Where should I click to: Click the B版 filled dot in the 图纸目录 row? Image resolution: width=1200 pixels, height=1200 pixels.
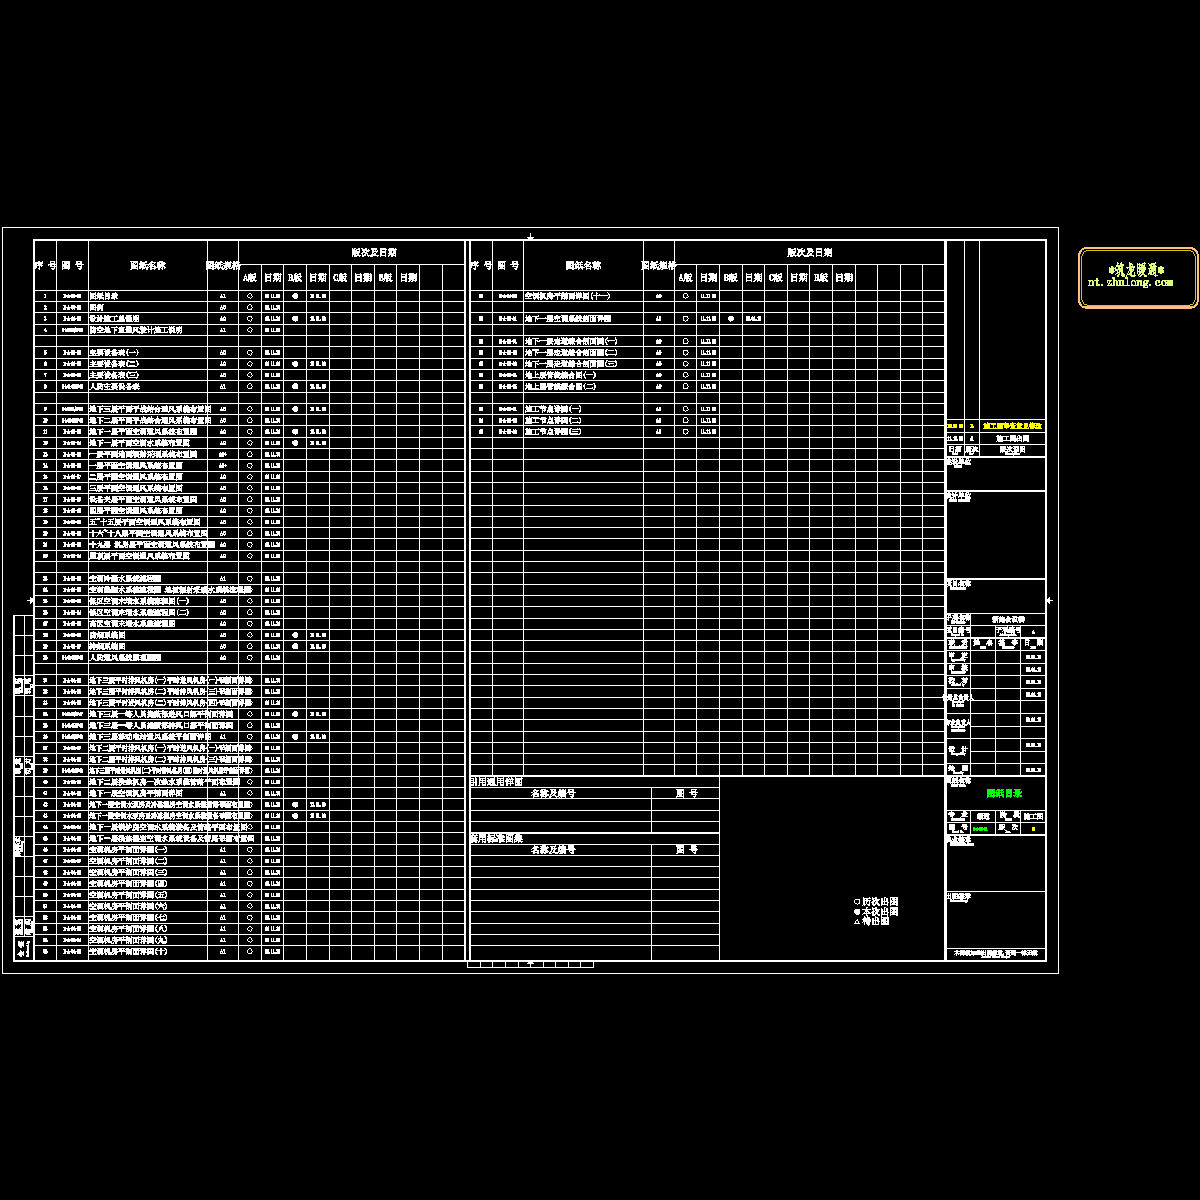(295, 296)
